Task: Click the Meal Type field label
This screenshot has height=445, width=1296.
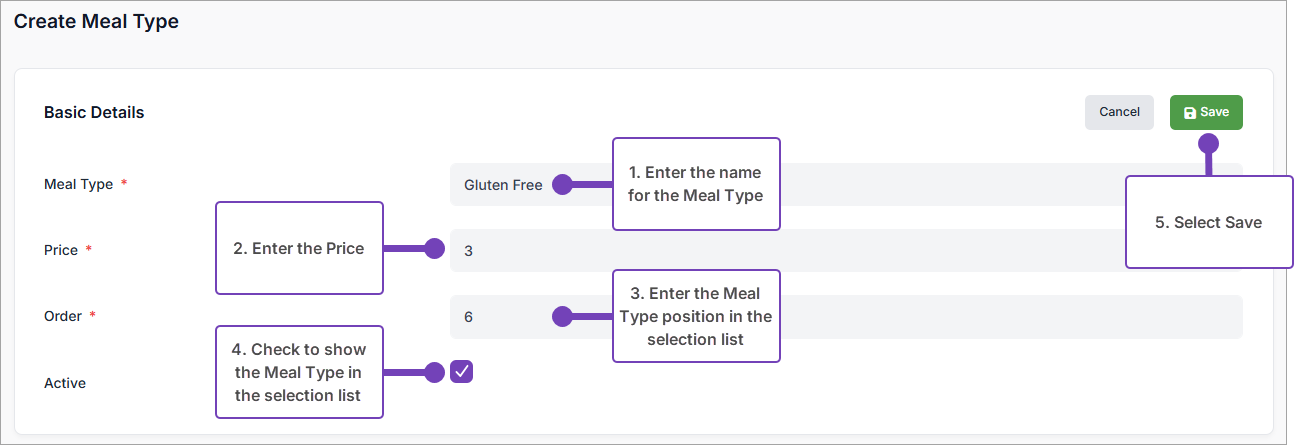Action: [x=78, y=184]
